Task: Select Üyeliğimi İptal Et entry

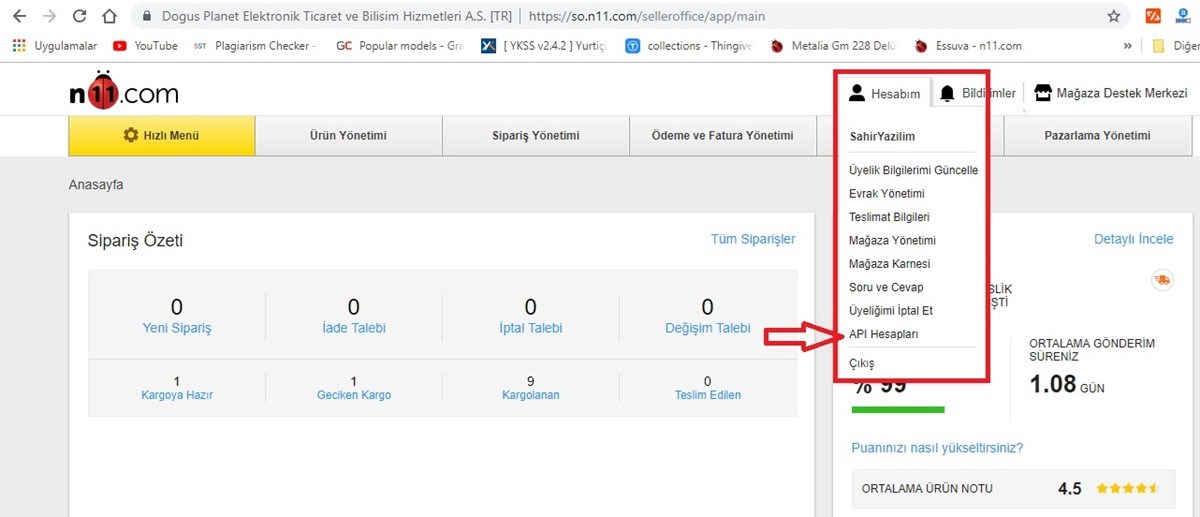Action: (x=890, y=311)
